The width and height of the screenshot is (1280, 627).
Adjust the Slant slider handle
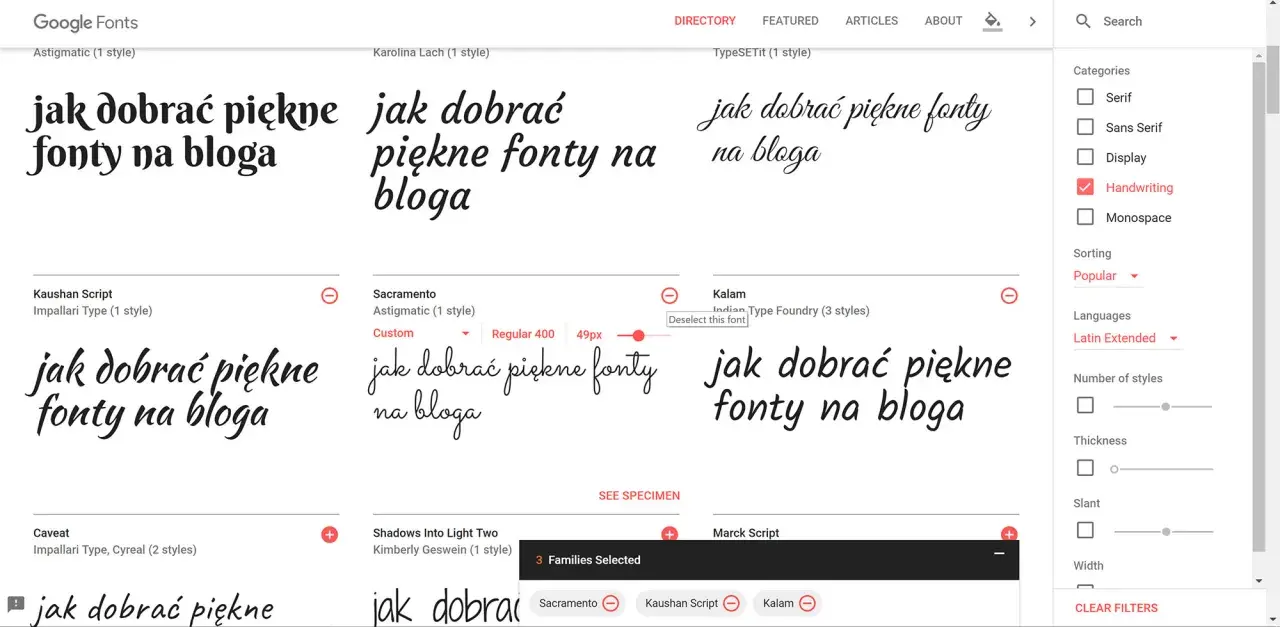1166,531
